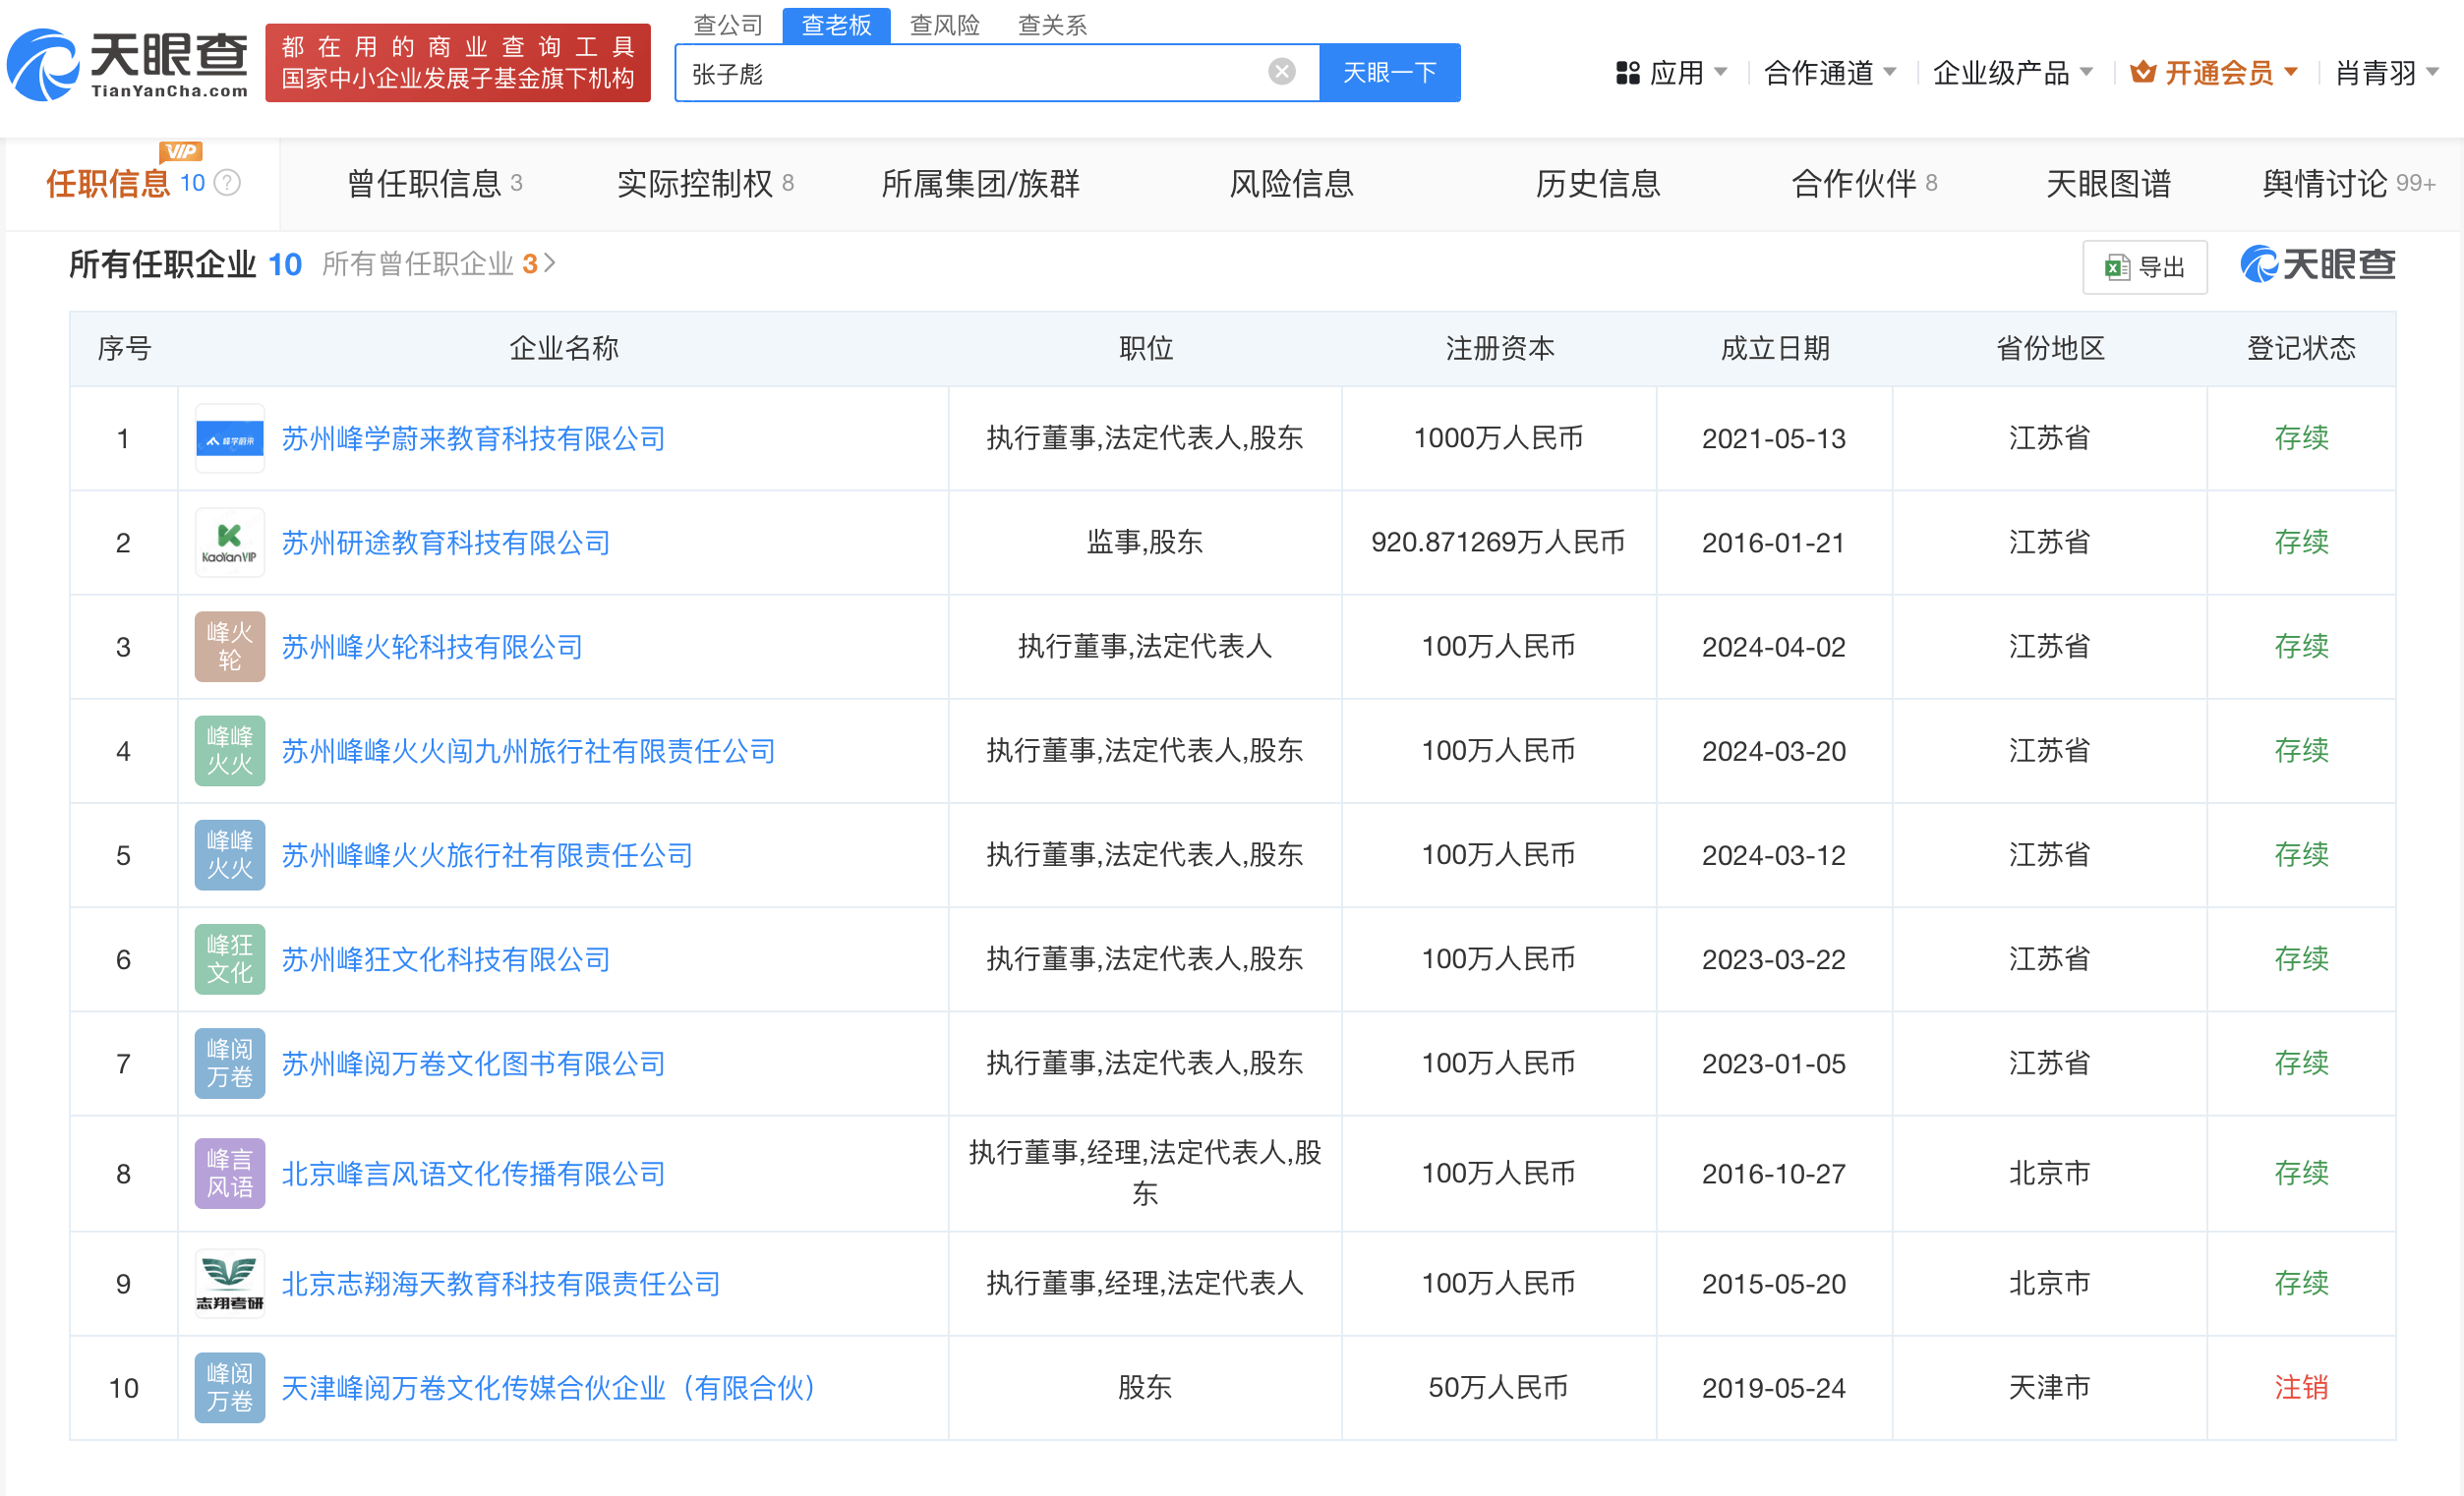Select the 查老板 search tab
This screenshot has height=1496, width=2464.
click(x=836, y=25)
